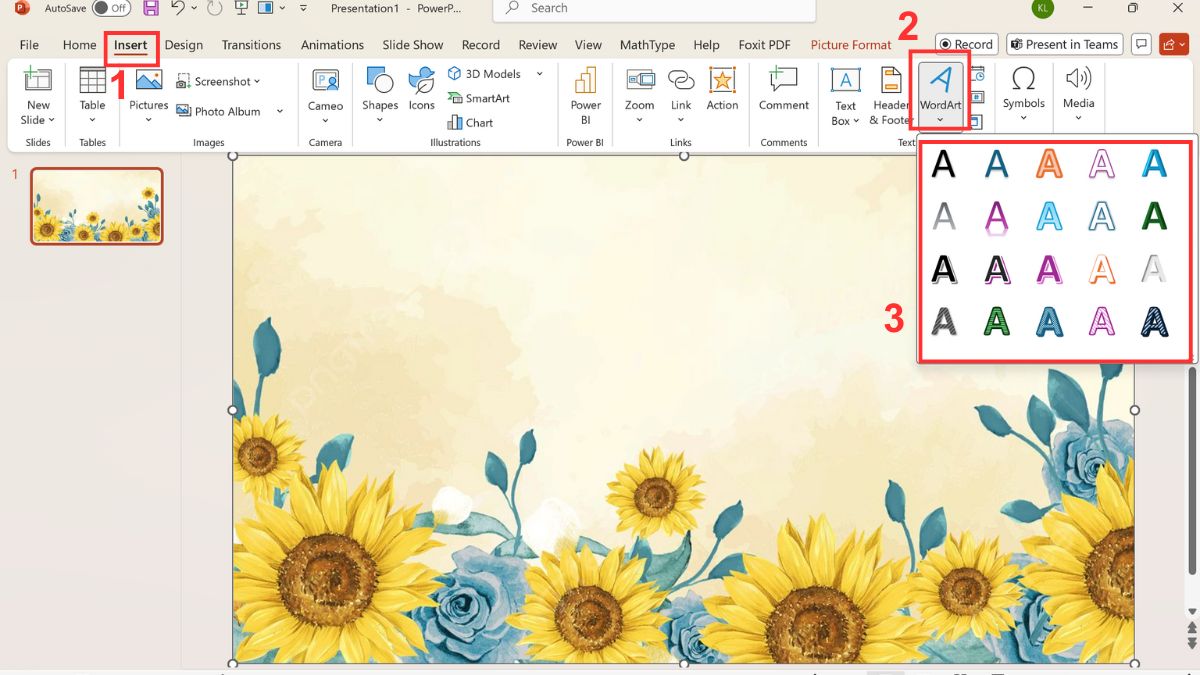Click the Link icon
Screen dimensions: 1200x675
point(681,81)
